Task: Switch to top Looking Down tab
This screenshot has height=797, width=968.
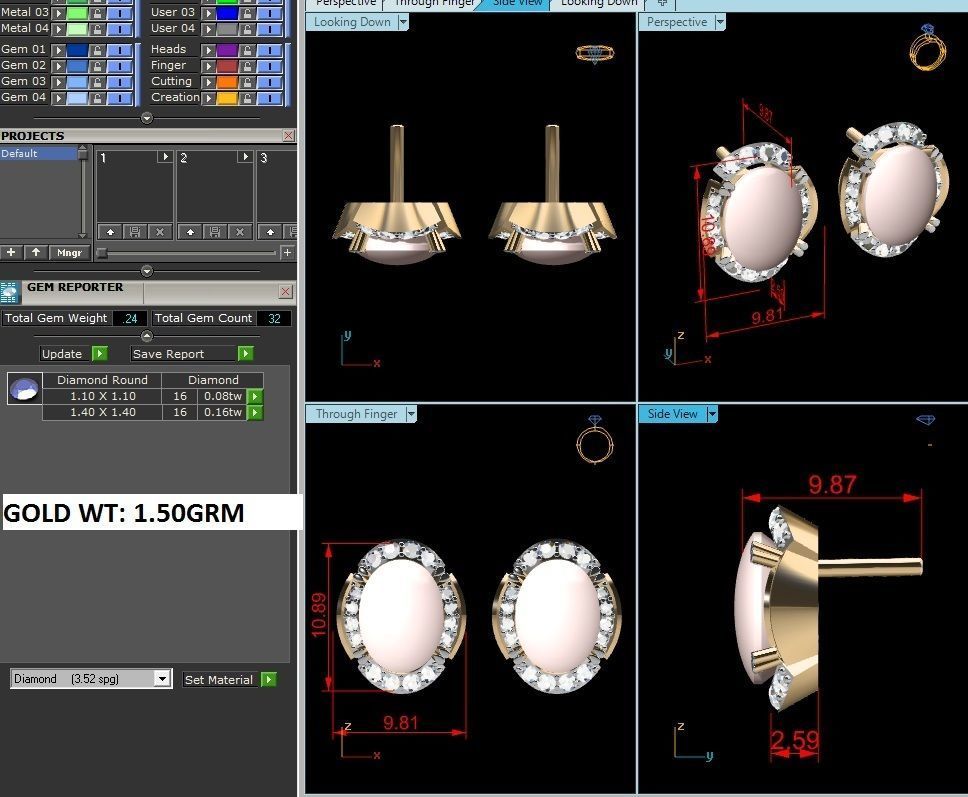Action: 599,3
